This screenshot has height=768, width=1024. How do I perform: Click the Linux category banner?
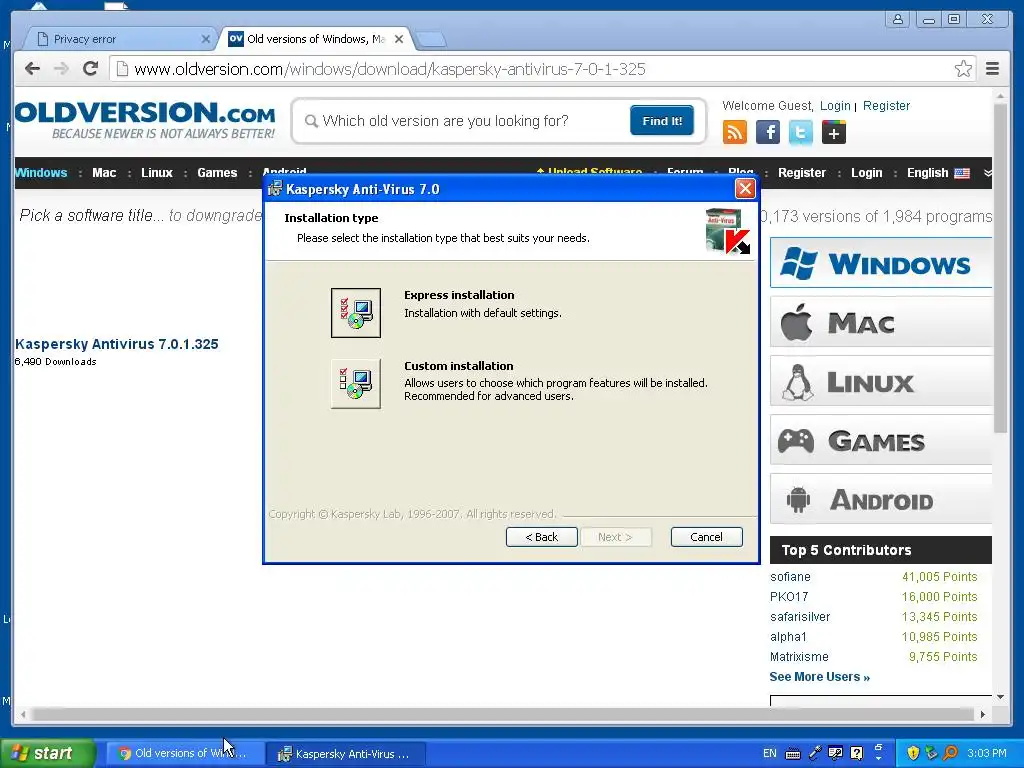(881, 381)
